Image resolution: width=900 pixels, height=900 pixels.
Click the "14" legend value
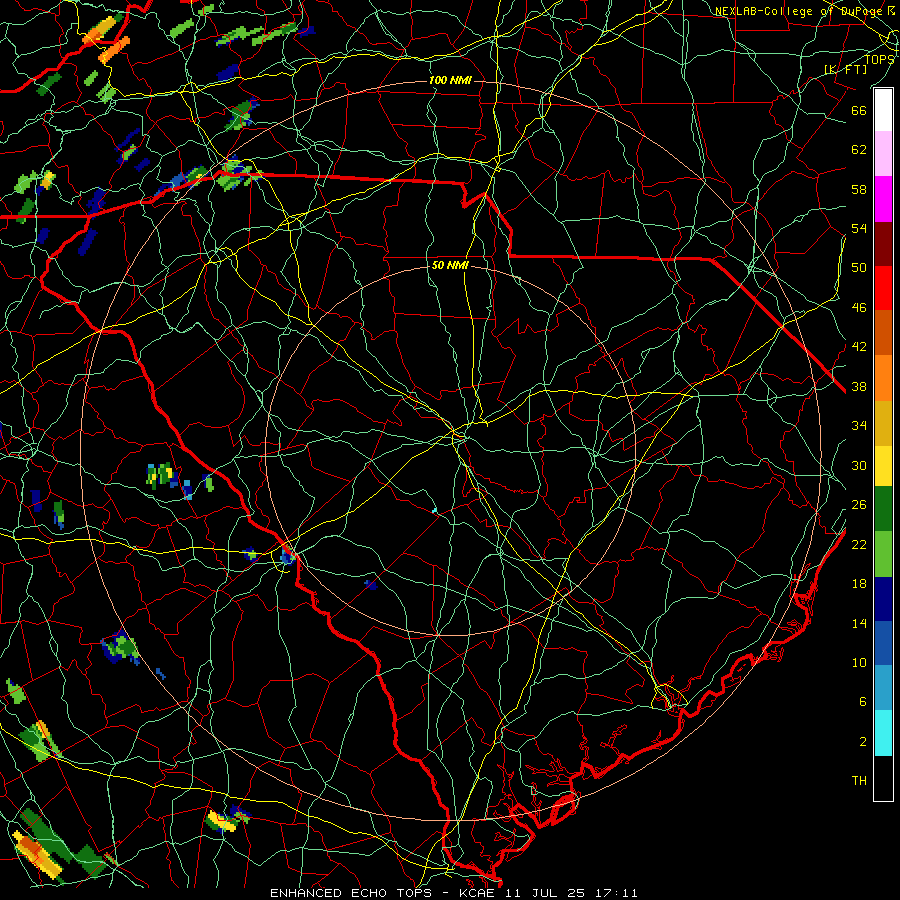(x=859, y=623)
